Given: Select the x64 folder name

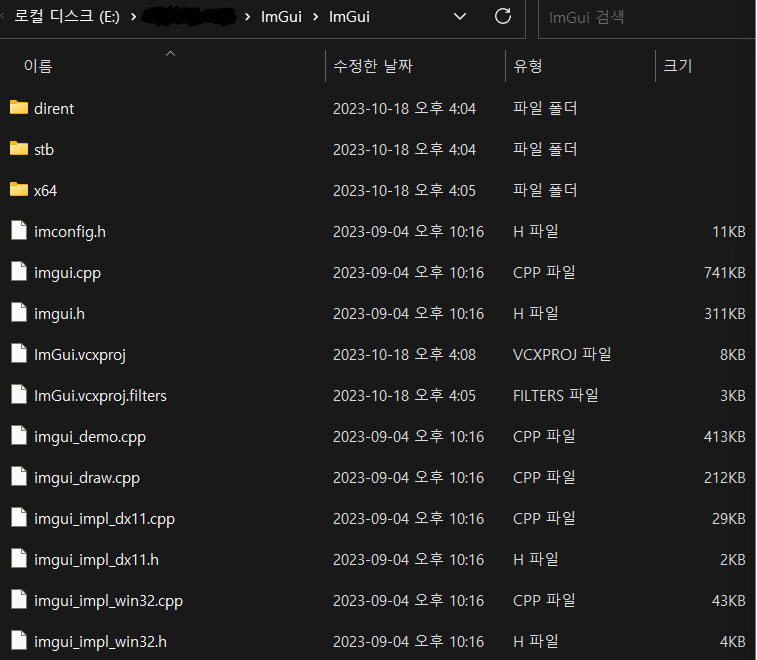Looking at the screenshot, I should tap(45, 191).
